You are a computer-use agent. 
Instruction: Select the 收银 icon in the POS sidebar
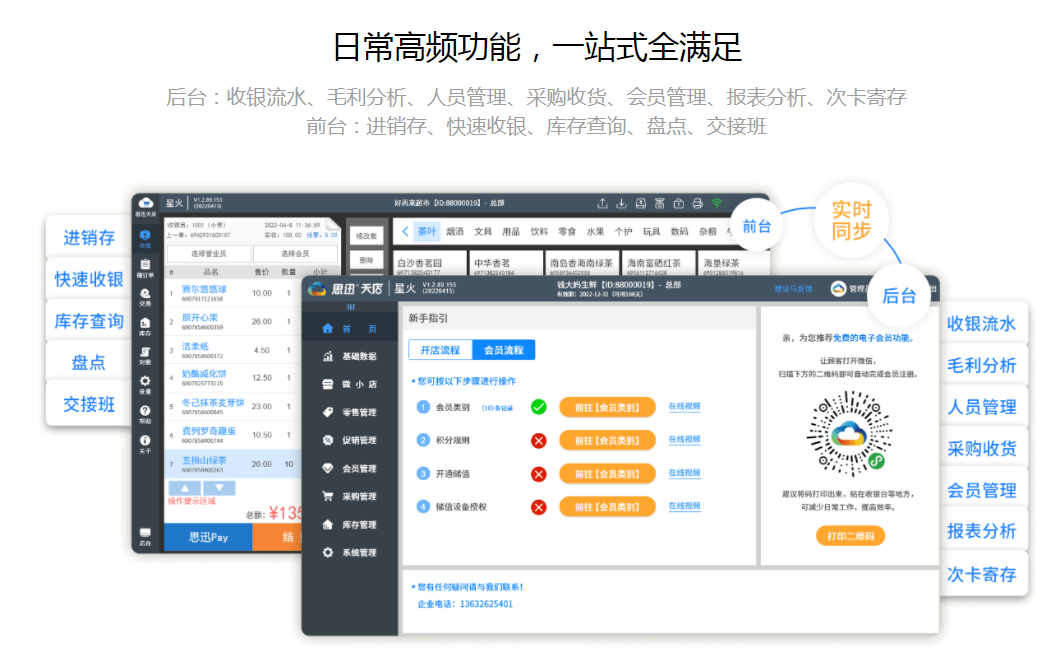tap(146, 237)
